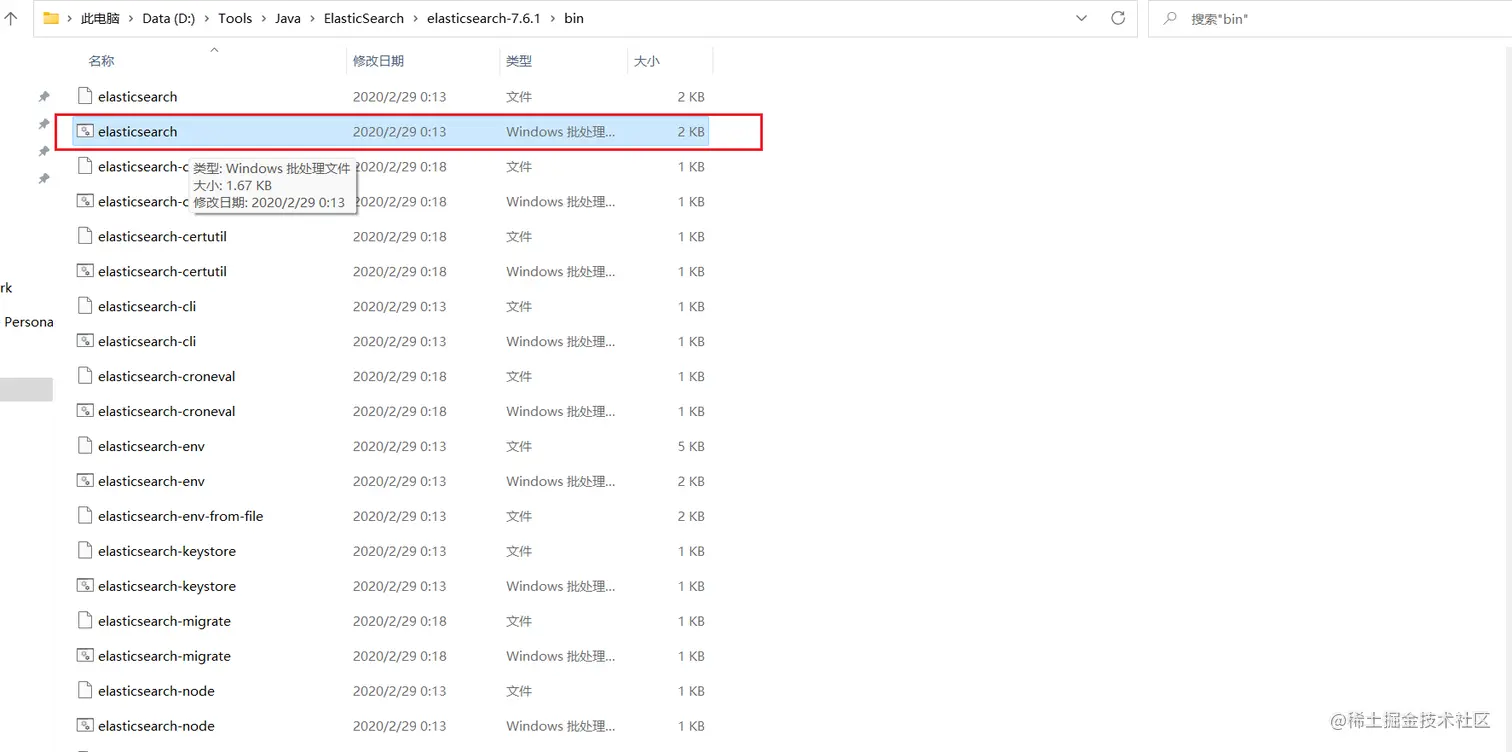This screenshot has height=752, width=1512.
Task: Click the icon of the plain elasticsearch 文件 entry
Action: [85, 96]
